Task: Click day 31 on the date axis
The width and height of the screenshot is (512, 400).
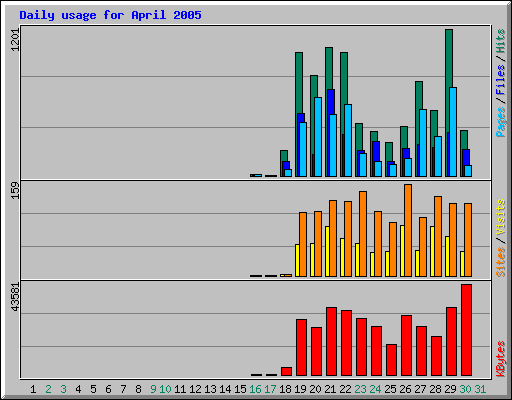Action: (x=480, y=389)
